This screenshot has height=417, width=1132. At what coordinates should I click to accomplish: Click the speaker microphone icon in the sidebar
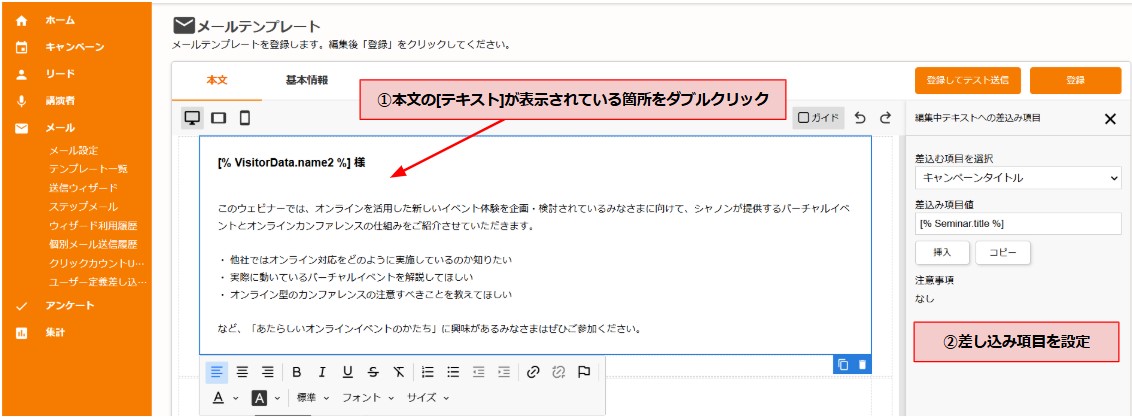coord(22,101)
